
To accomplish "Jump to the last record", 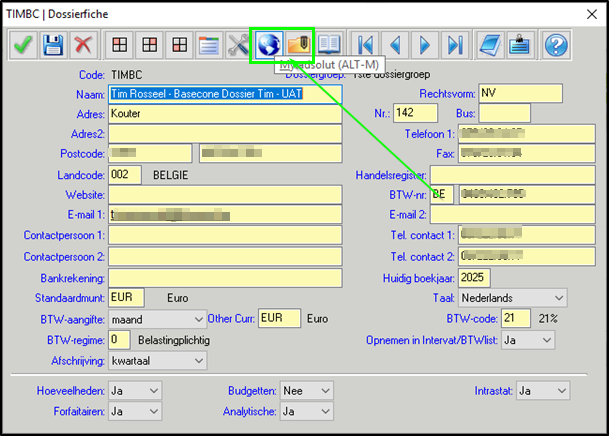I will click(456, 45).
